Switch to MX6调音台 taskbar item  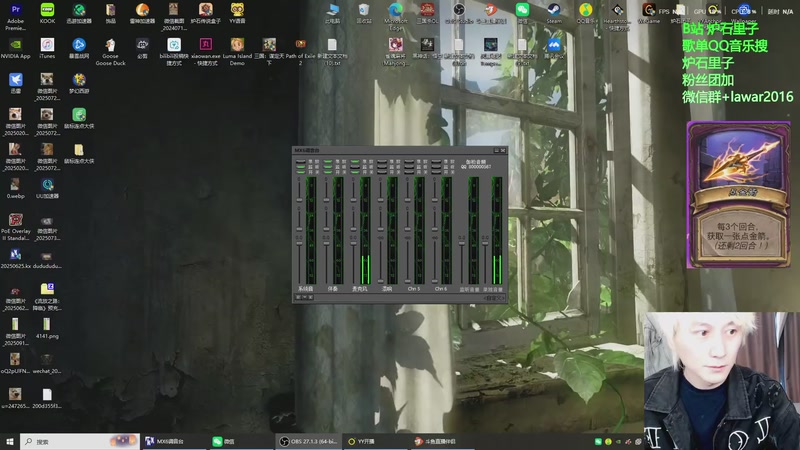[173, 441]
